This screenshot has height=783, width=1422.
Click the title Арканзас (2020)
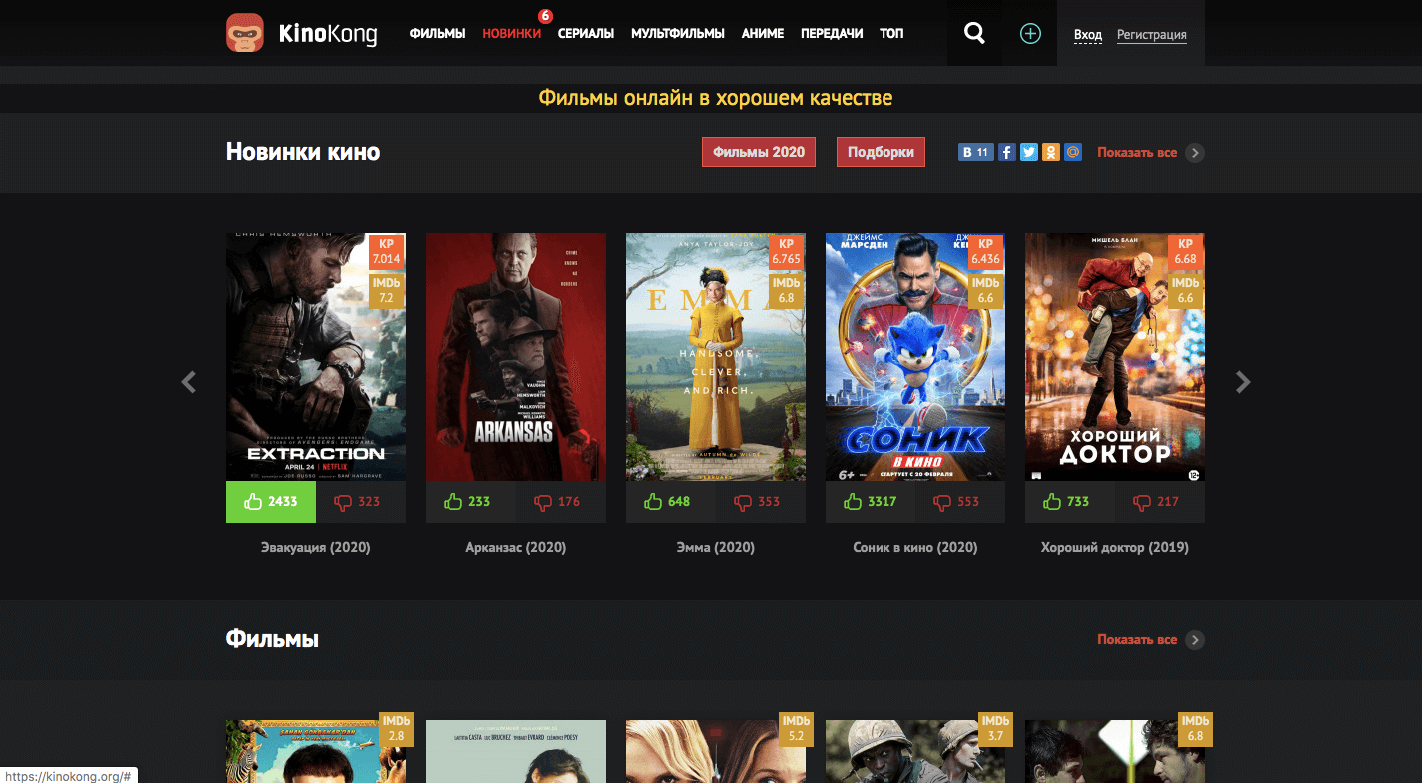click(x=516, y=548)
